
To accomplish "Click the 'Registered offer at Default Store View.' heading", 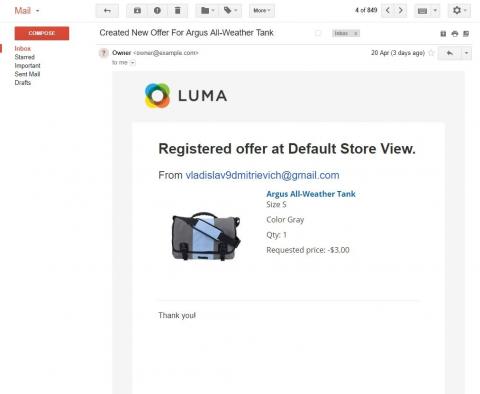I will tap(287, 149).
